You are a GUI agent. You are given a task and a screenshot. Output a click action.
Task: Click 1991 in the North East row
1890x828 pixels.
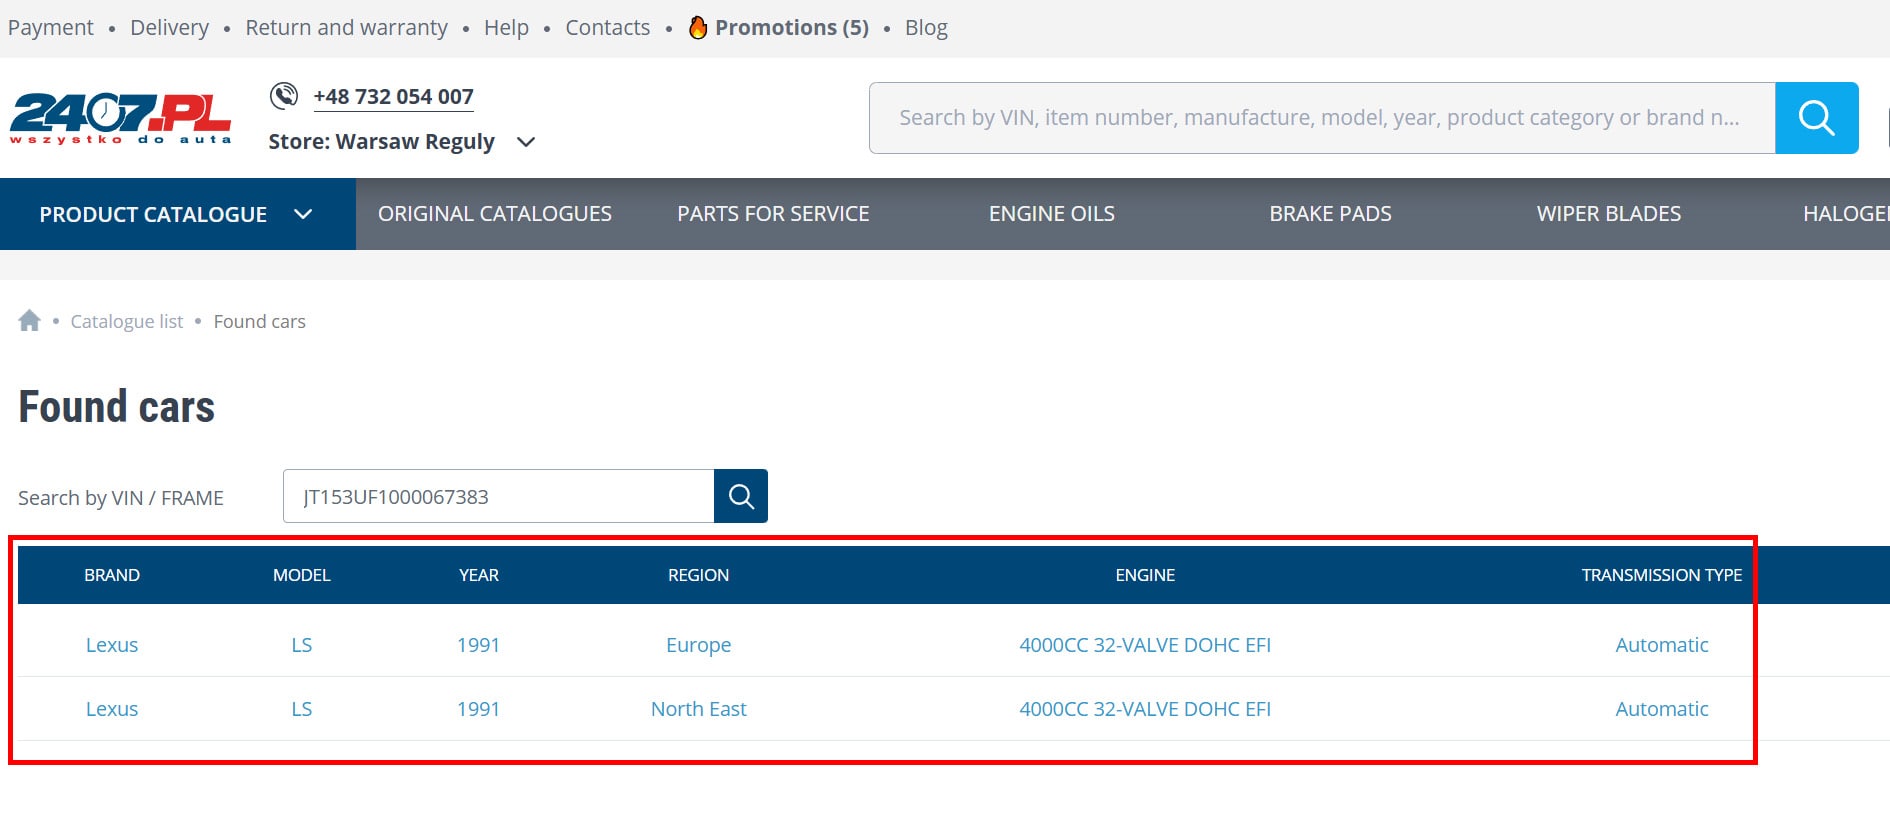478,709
